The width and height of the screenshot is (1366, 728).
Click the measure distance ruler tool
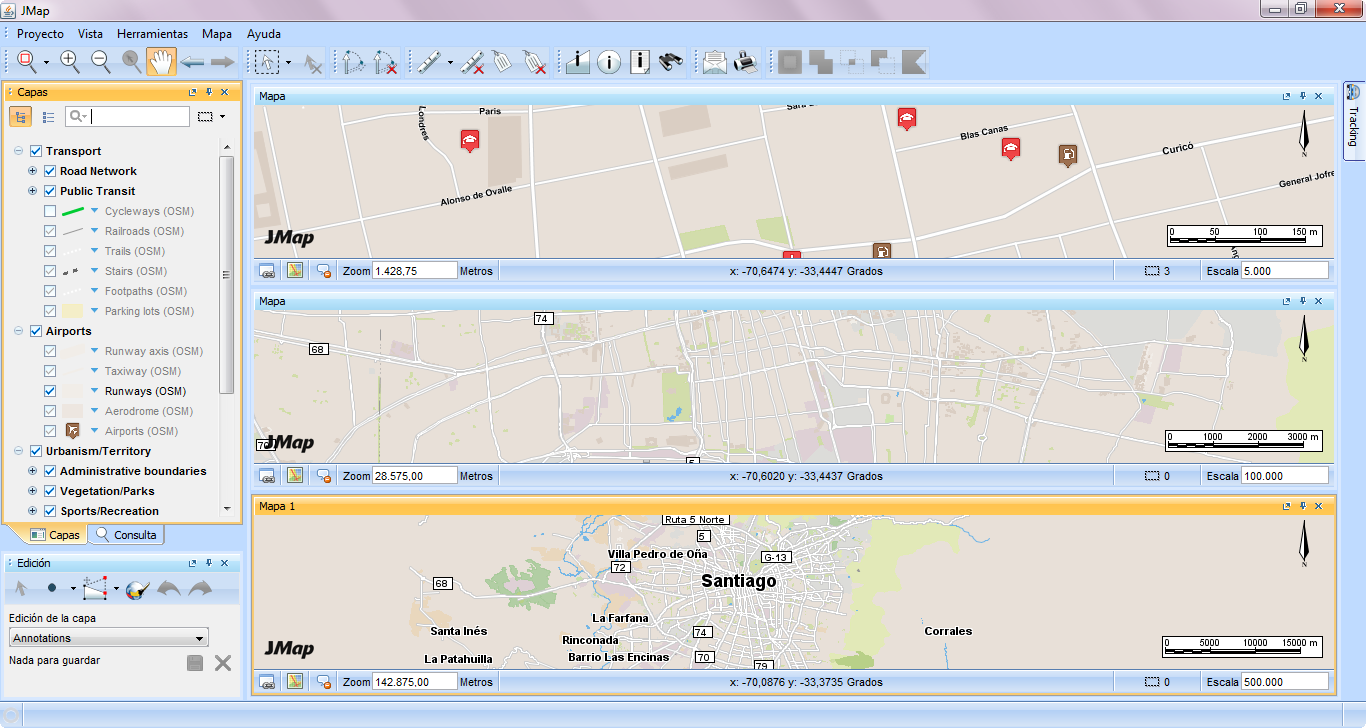428,62
